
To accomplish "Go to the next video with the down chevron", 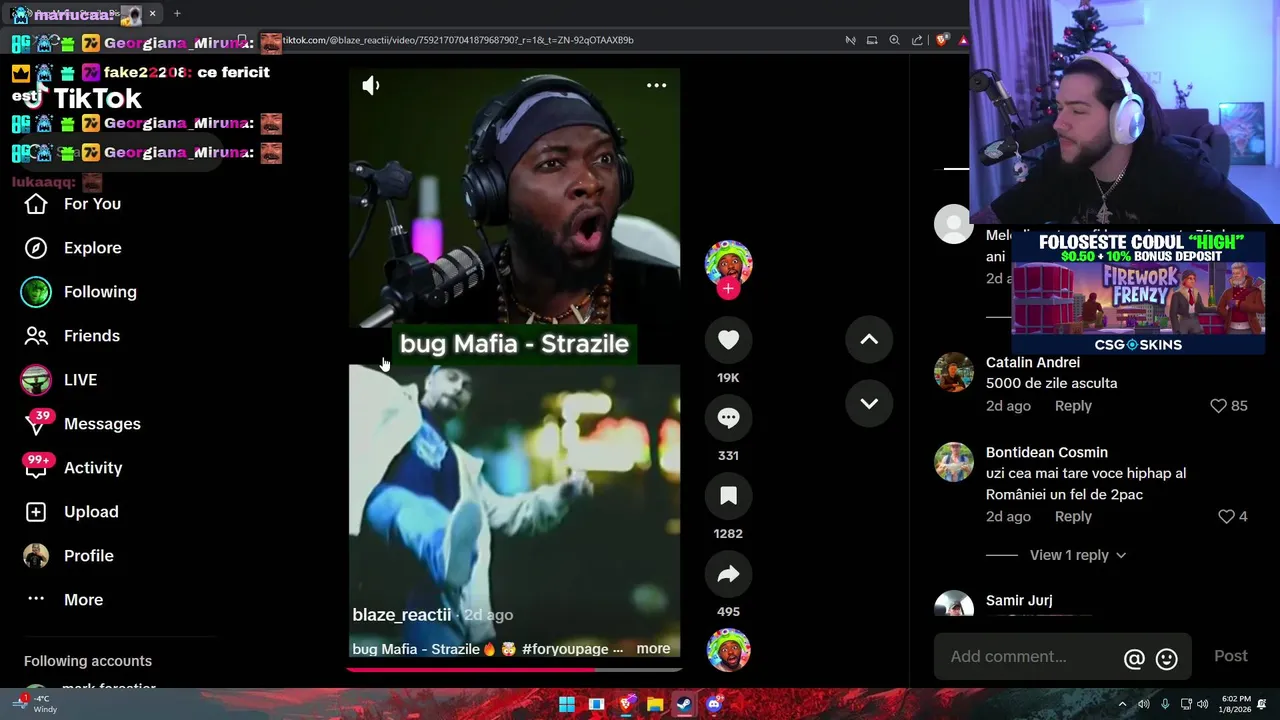I will point(869,404).
